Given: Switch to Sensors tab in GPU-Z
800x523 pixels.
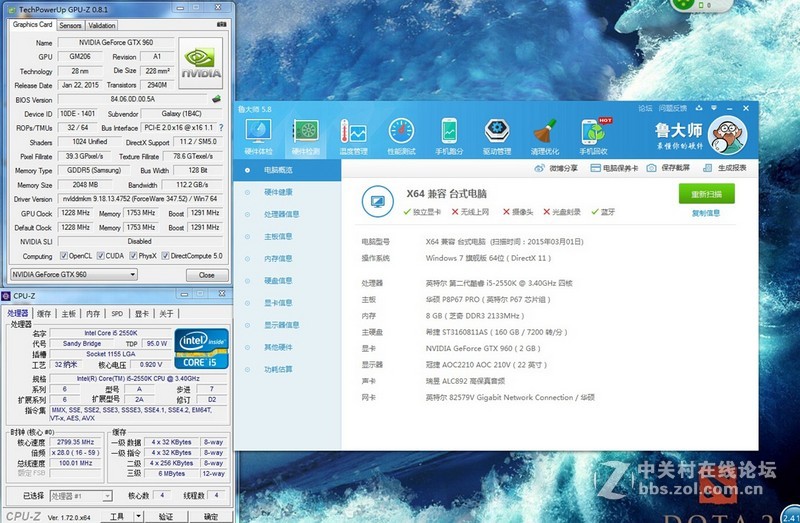Looking at the screenshot, I should [70, 25].
